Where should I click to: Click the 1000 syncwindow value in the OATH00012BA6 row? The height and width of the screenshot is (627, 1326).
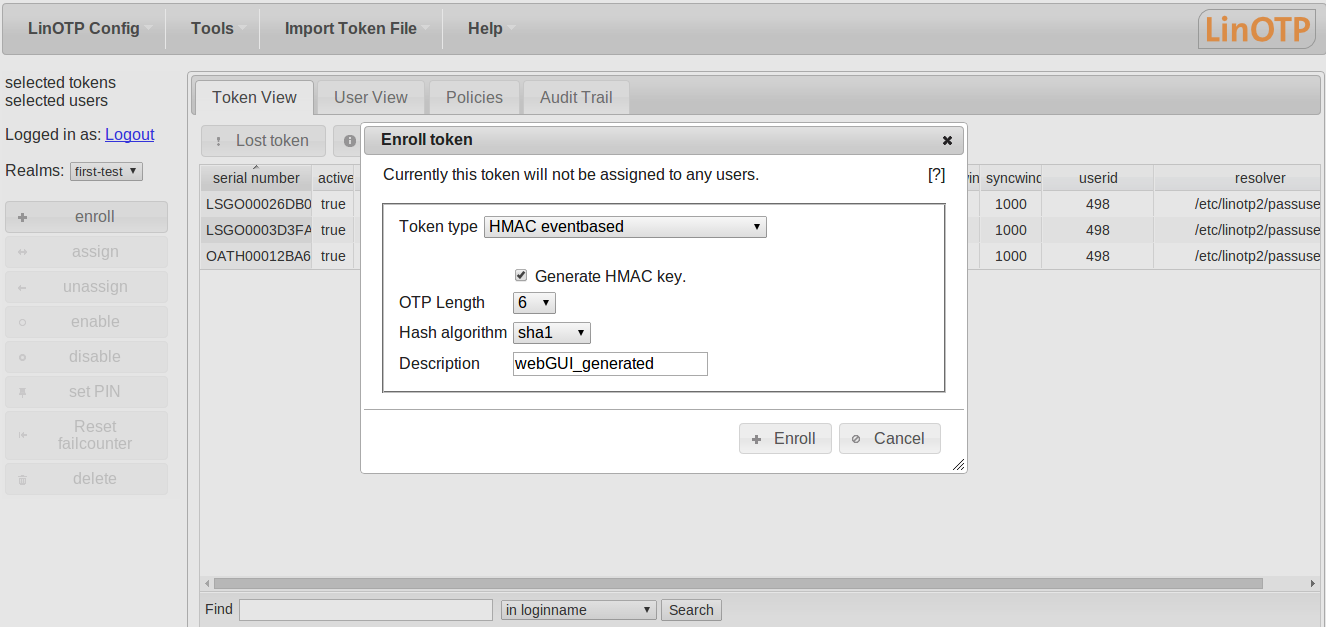point(1011,256)
